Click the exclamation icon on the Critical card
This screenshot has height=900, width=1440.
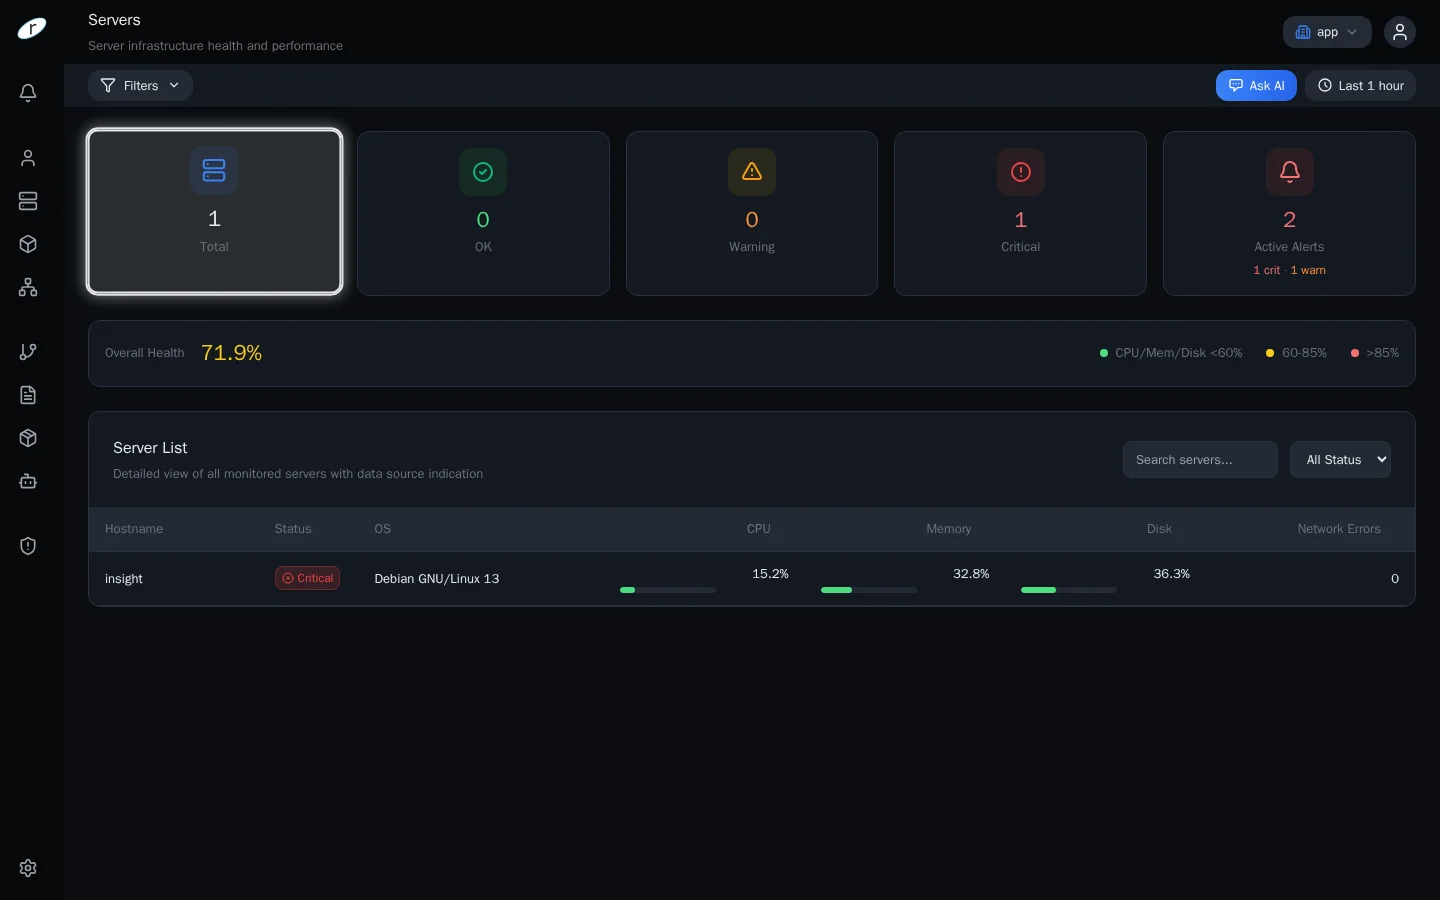pos(1021,172)
